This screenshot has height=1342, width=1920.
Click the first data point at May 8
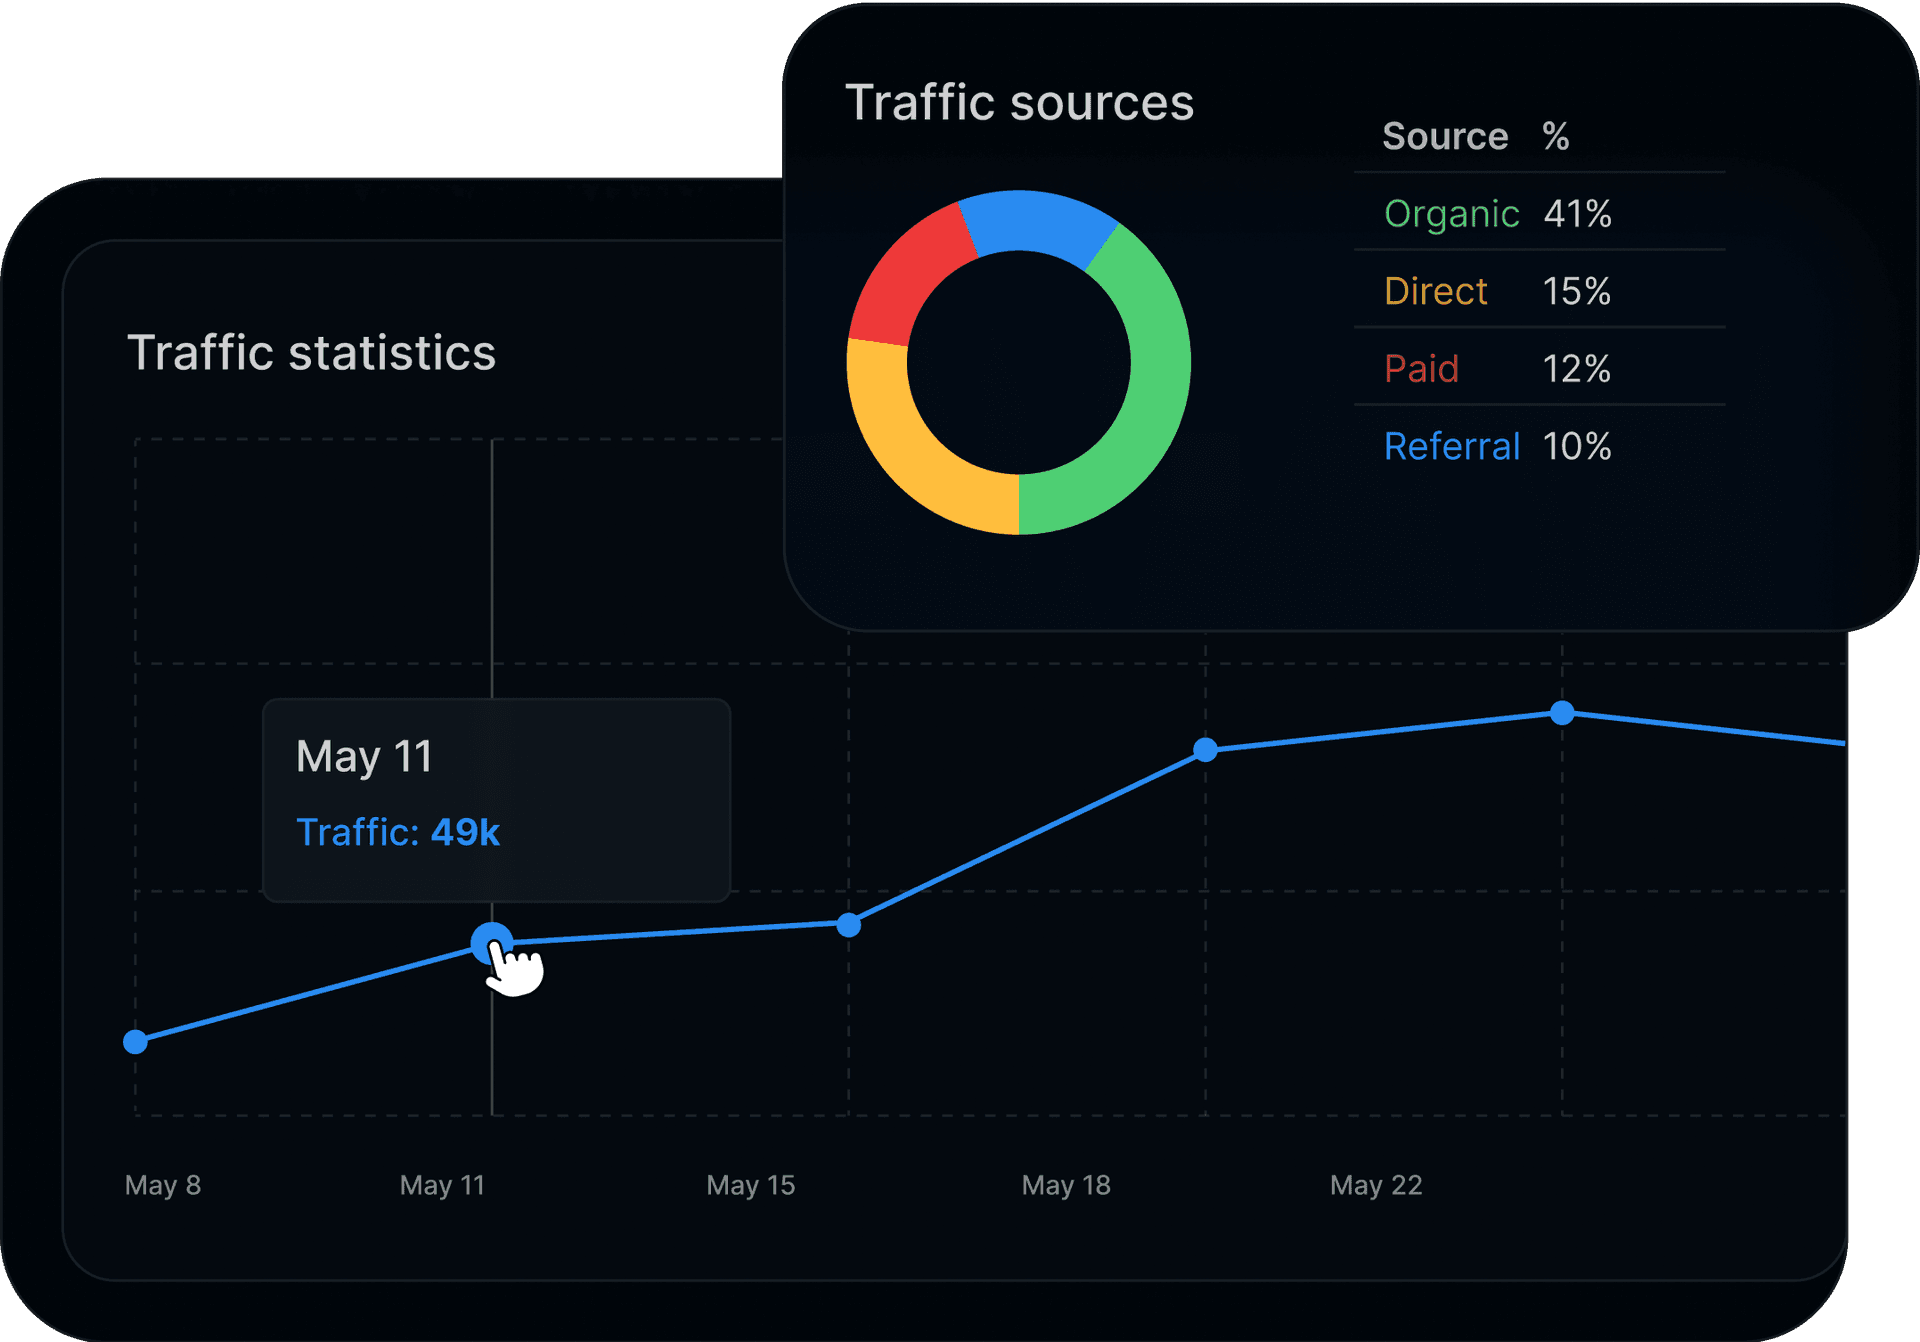pos(136,1042)
